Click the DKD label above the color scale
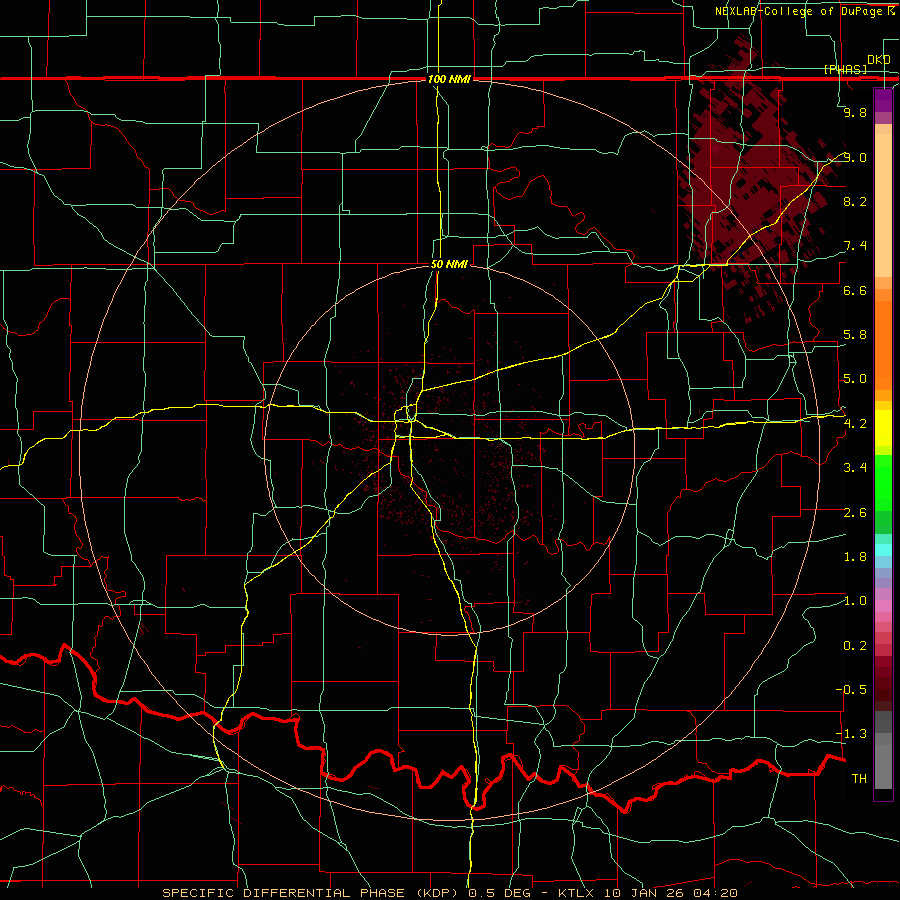The width and height of the screenshot is (900, 900). 878,60
